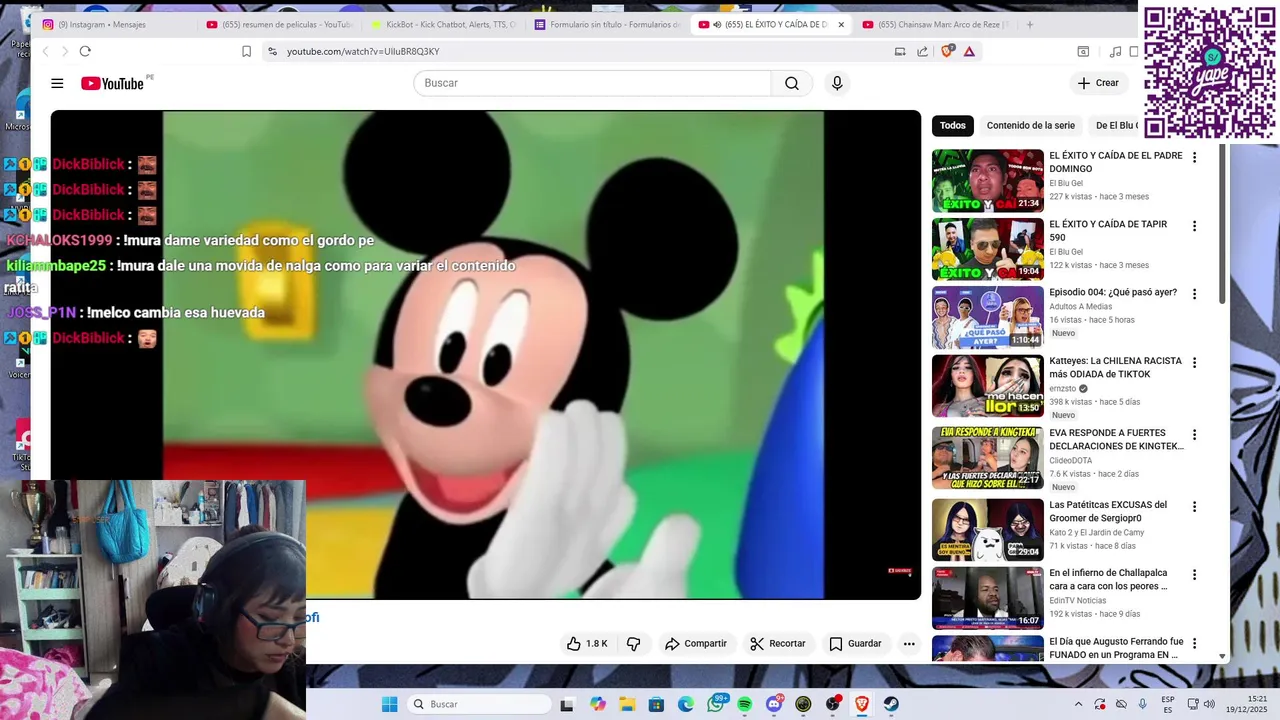
Task: Open more options for Challapalca video
Action: (x=1194, y=575)
